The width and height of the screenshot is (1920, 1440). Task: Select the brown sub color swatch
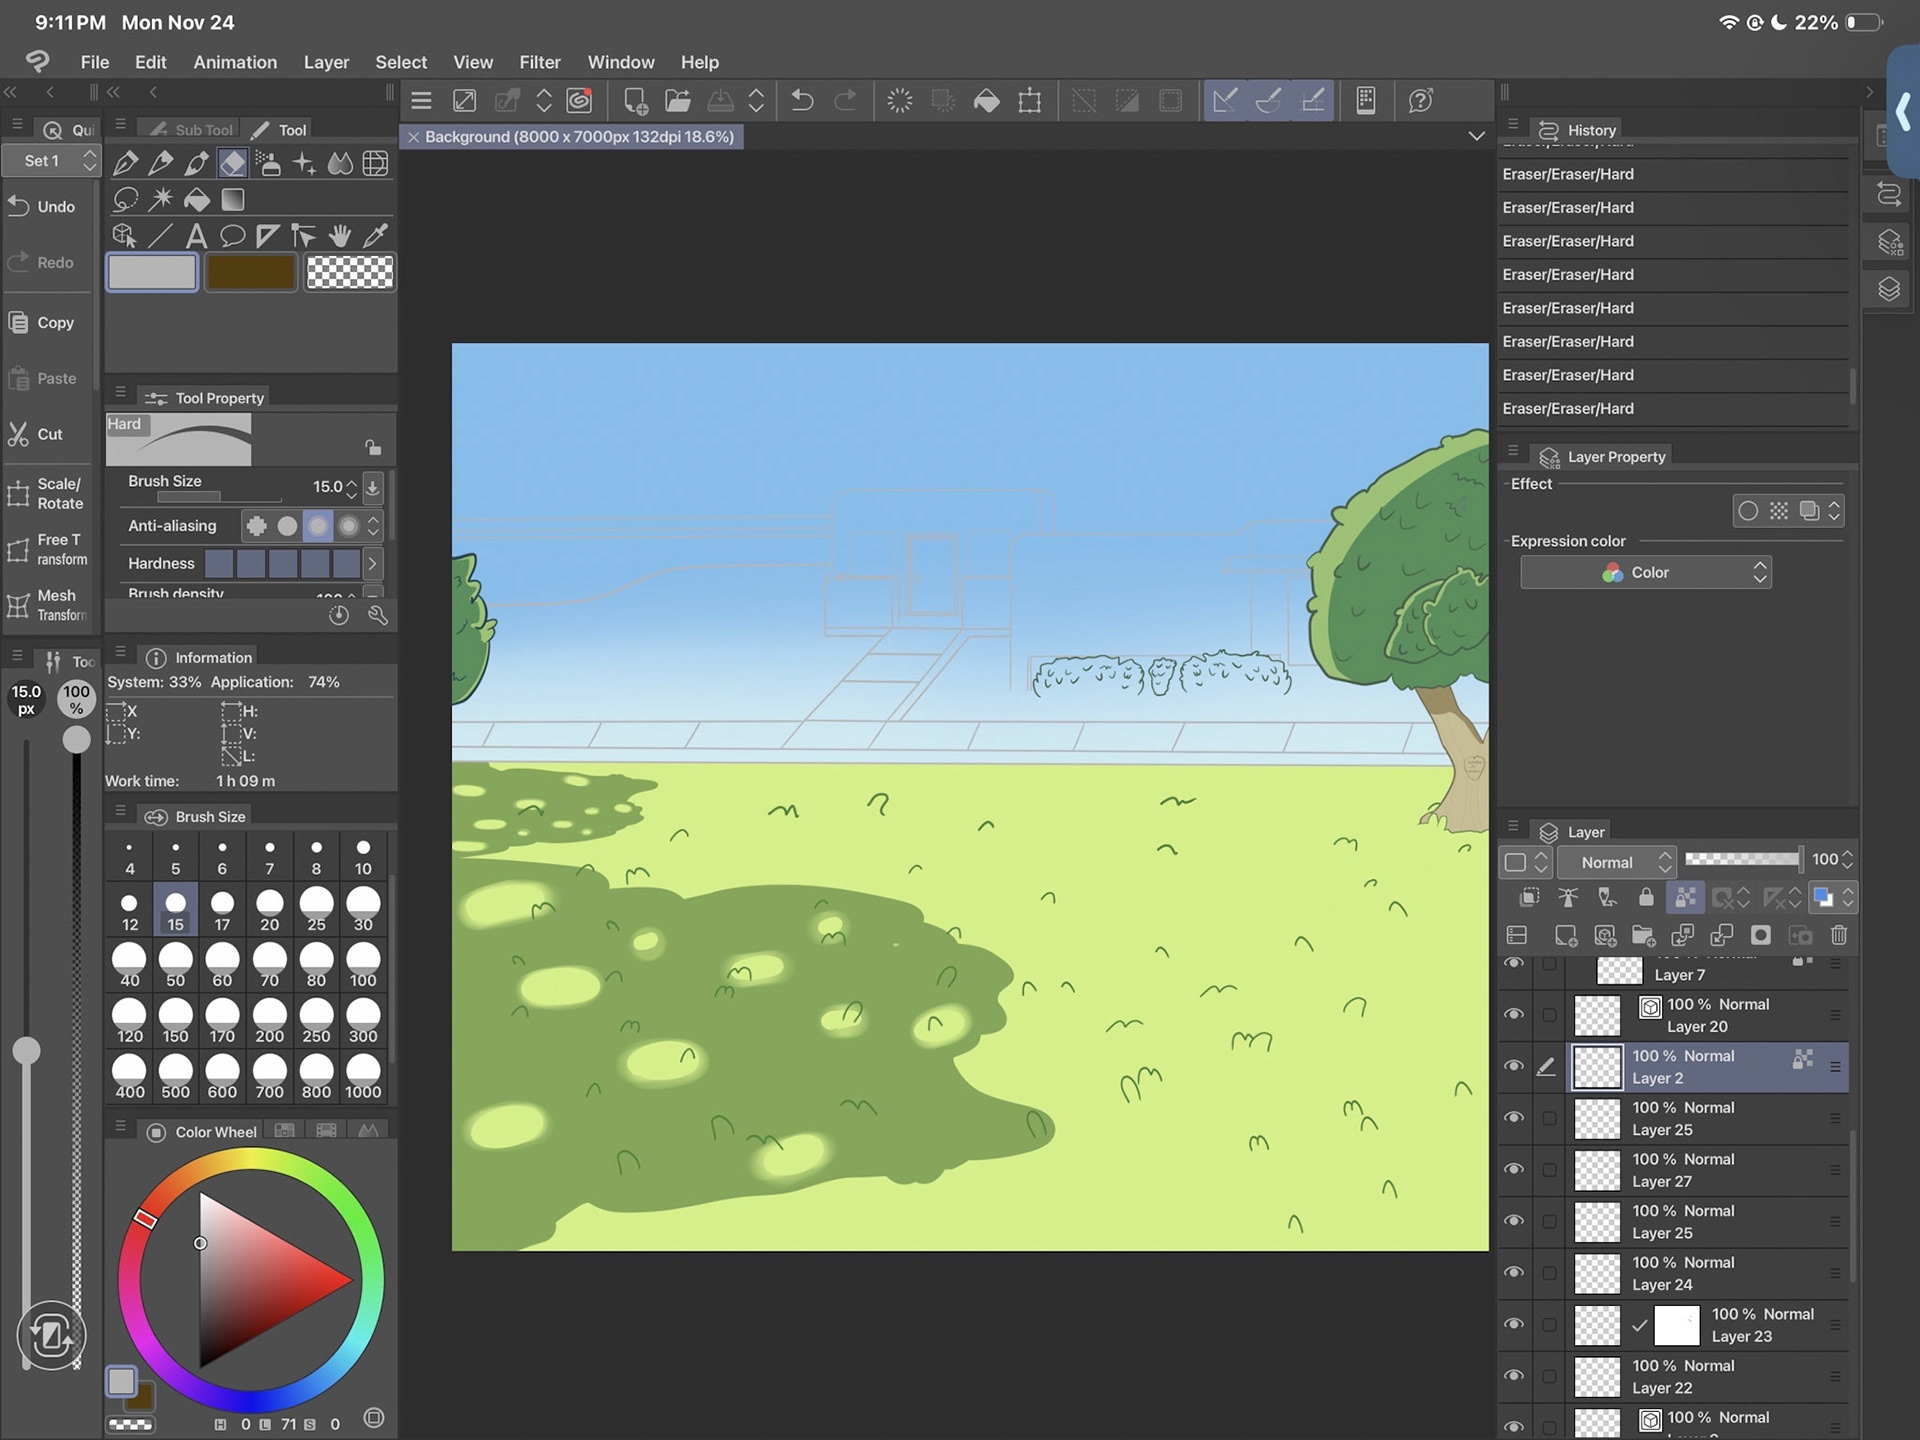(250, 272)
